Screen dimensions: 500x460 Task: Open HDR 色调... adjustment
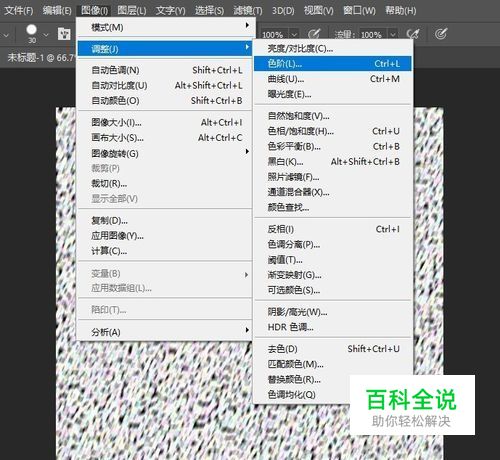[x=333, y=327]
